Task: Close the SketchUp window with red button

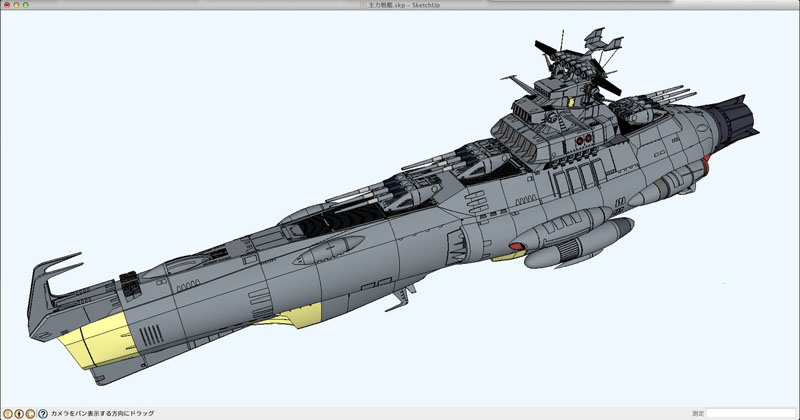Action: tap(6, 5)
